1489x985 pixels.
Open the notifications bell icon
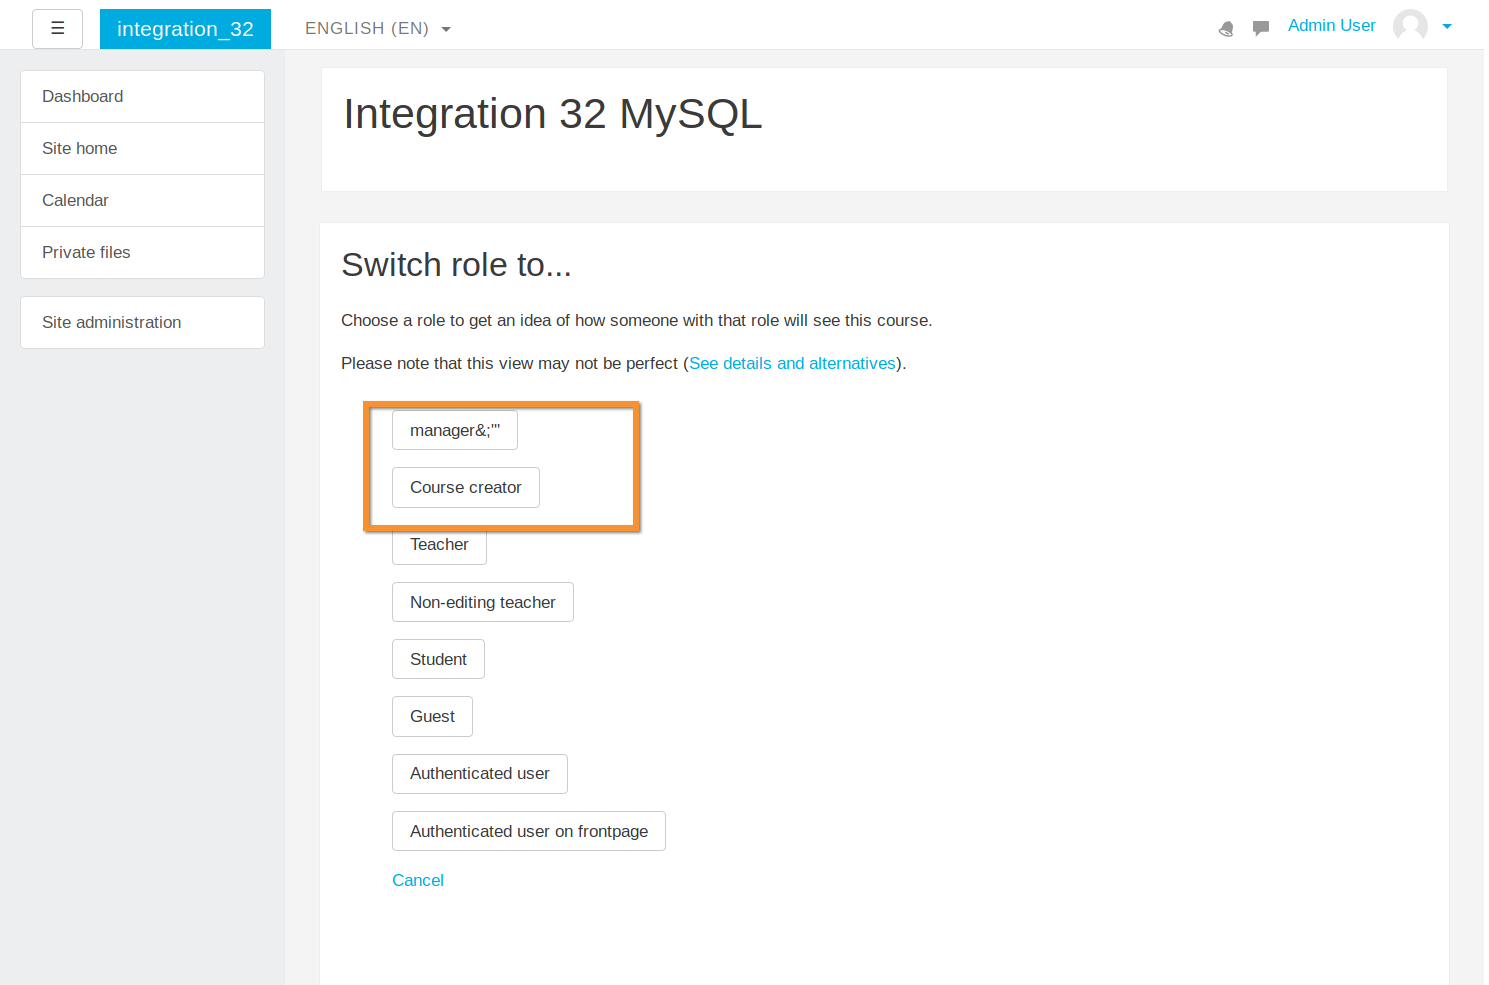click(x=1226, y=28)
